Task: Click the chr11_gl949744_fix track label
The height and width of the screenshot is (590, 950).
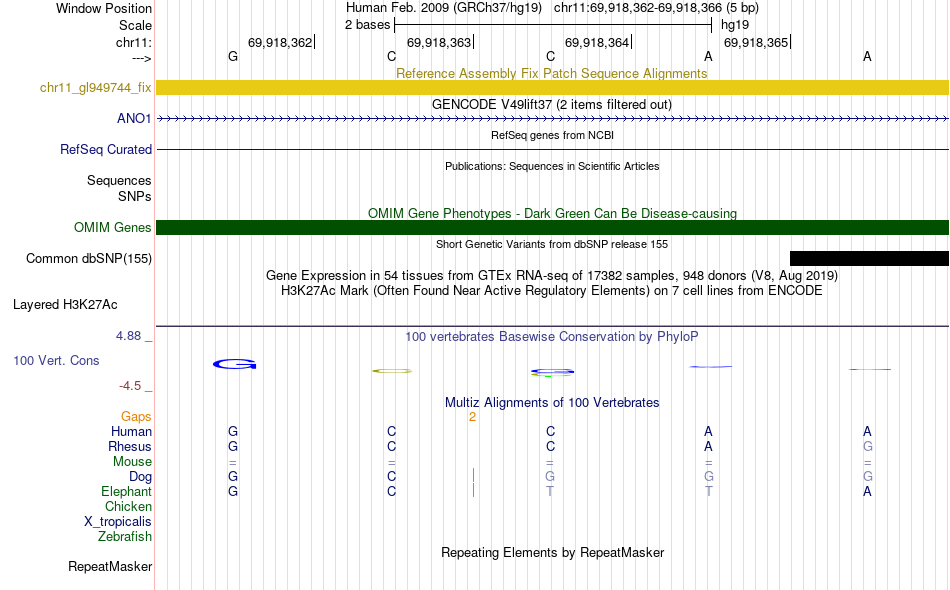Action: [x=96, y=88]
